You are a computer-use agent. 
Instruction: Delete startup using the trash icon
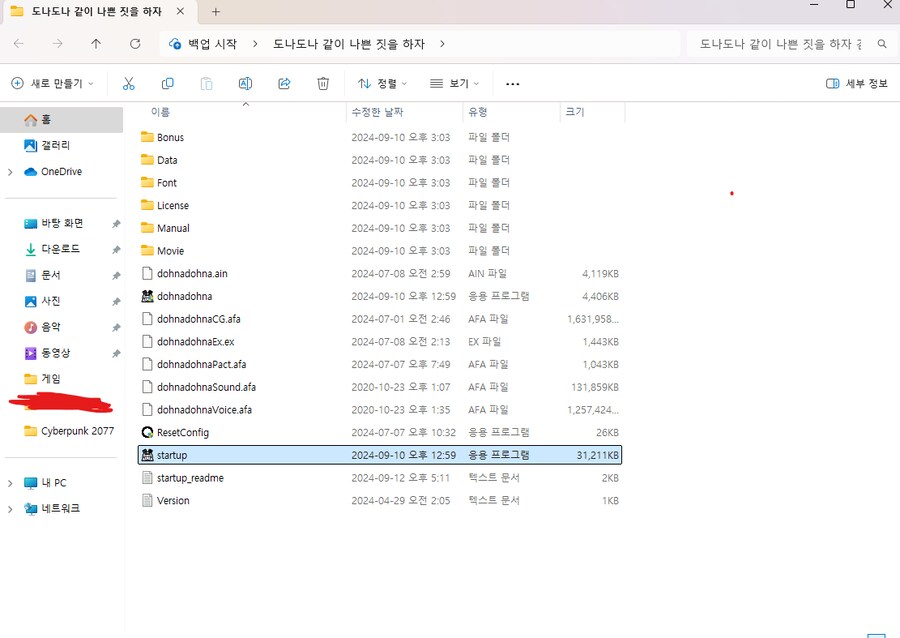[323, 83]
